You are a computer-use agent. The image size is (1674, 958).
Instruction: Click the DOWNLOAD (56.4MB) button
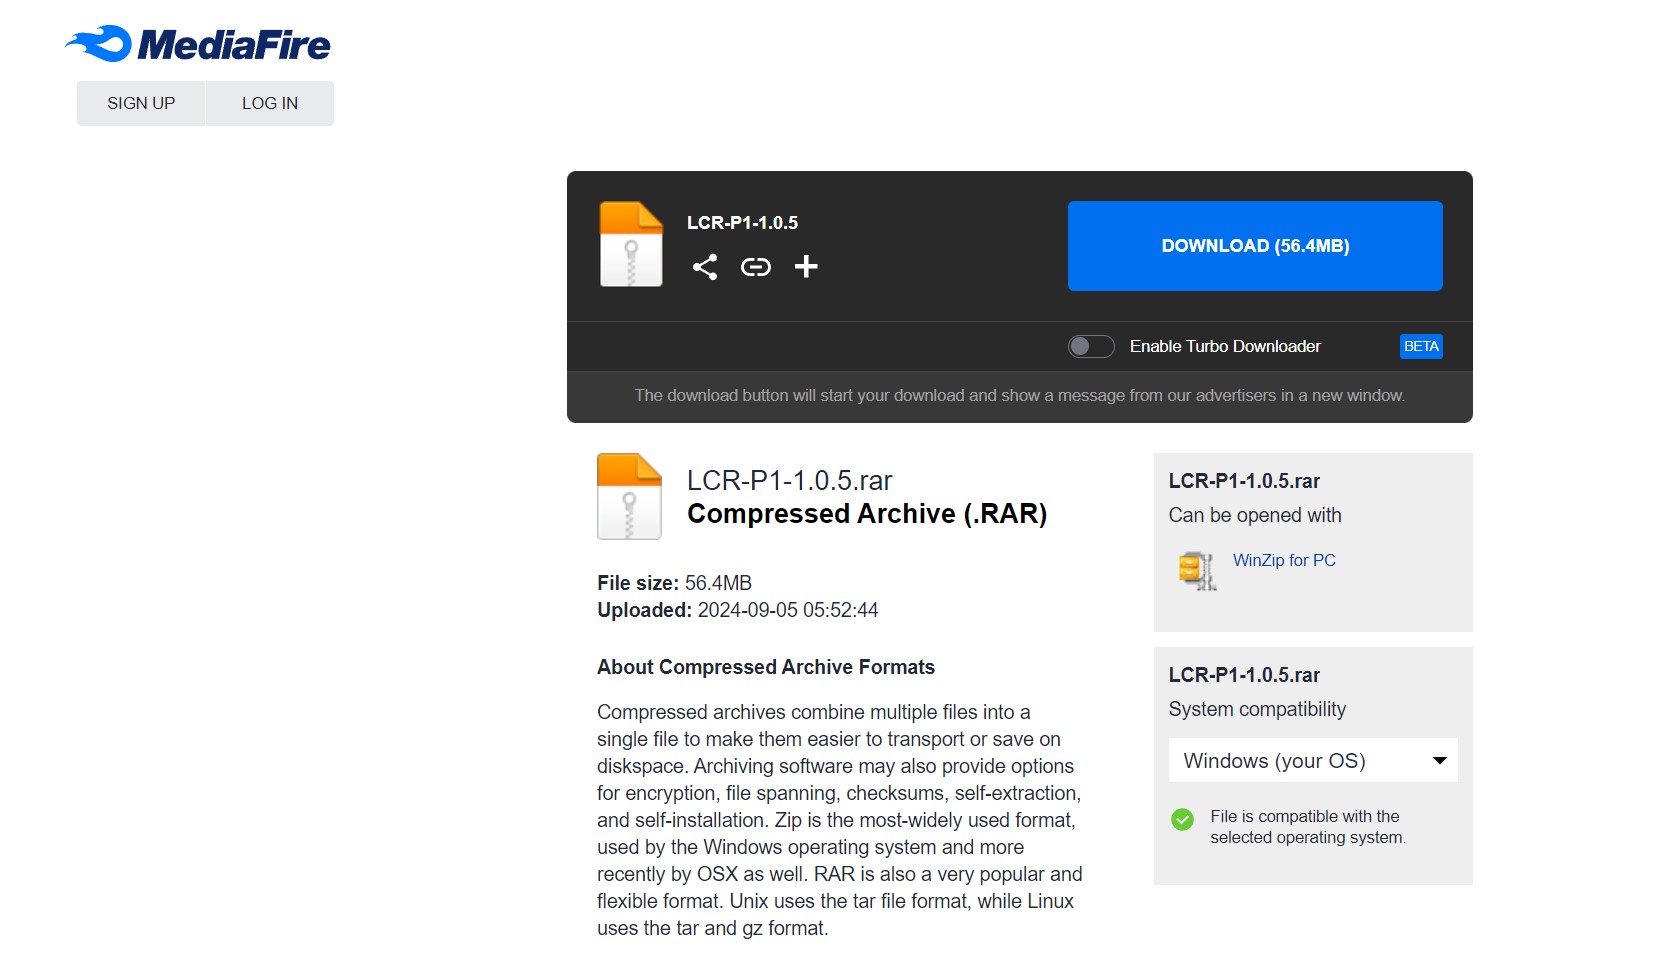[1255, 246]
